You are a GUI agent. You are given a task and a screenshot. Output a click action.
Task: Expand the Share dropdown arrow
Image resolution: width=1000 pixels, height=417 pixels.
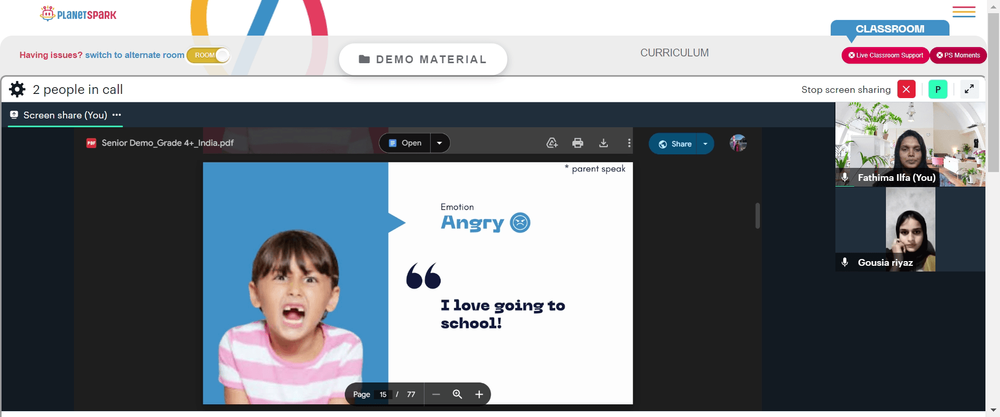[x=705, y=144]
